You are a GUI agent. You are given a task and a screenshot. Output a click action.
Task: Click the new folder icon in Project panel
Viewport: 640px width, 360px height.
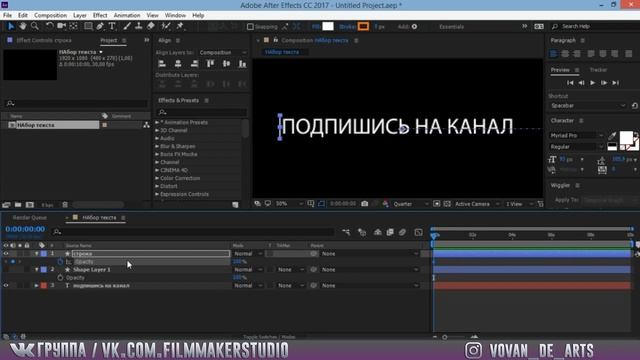[x=18, y=204]
